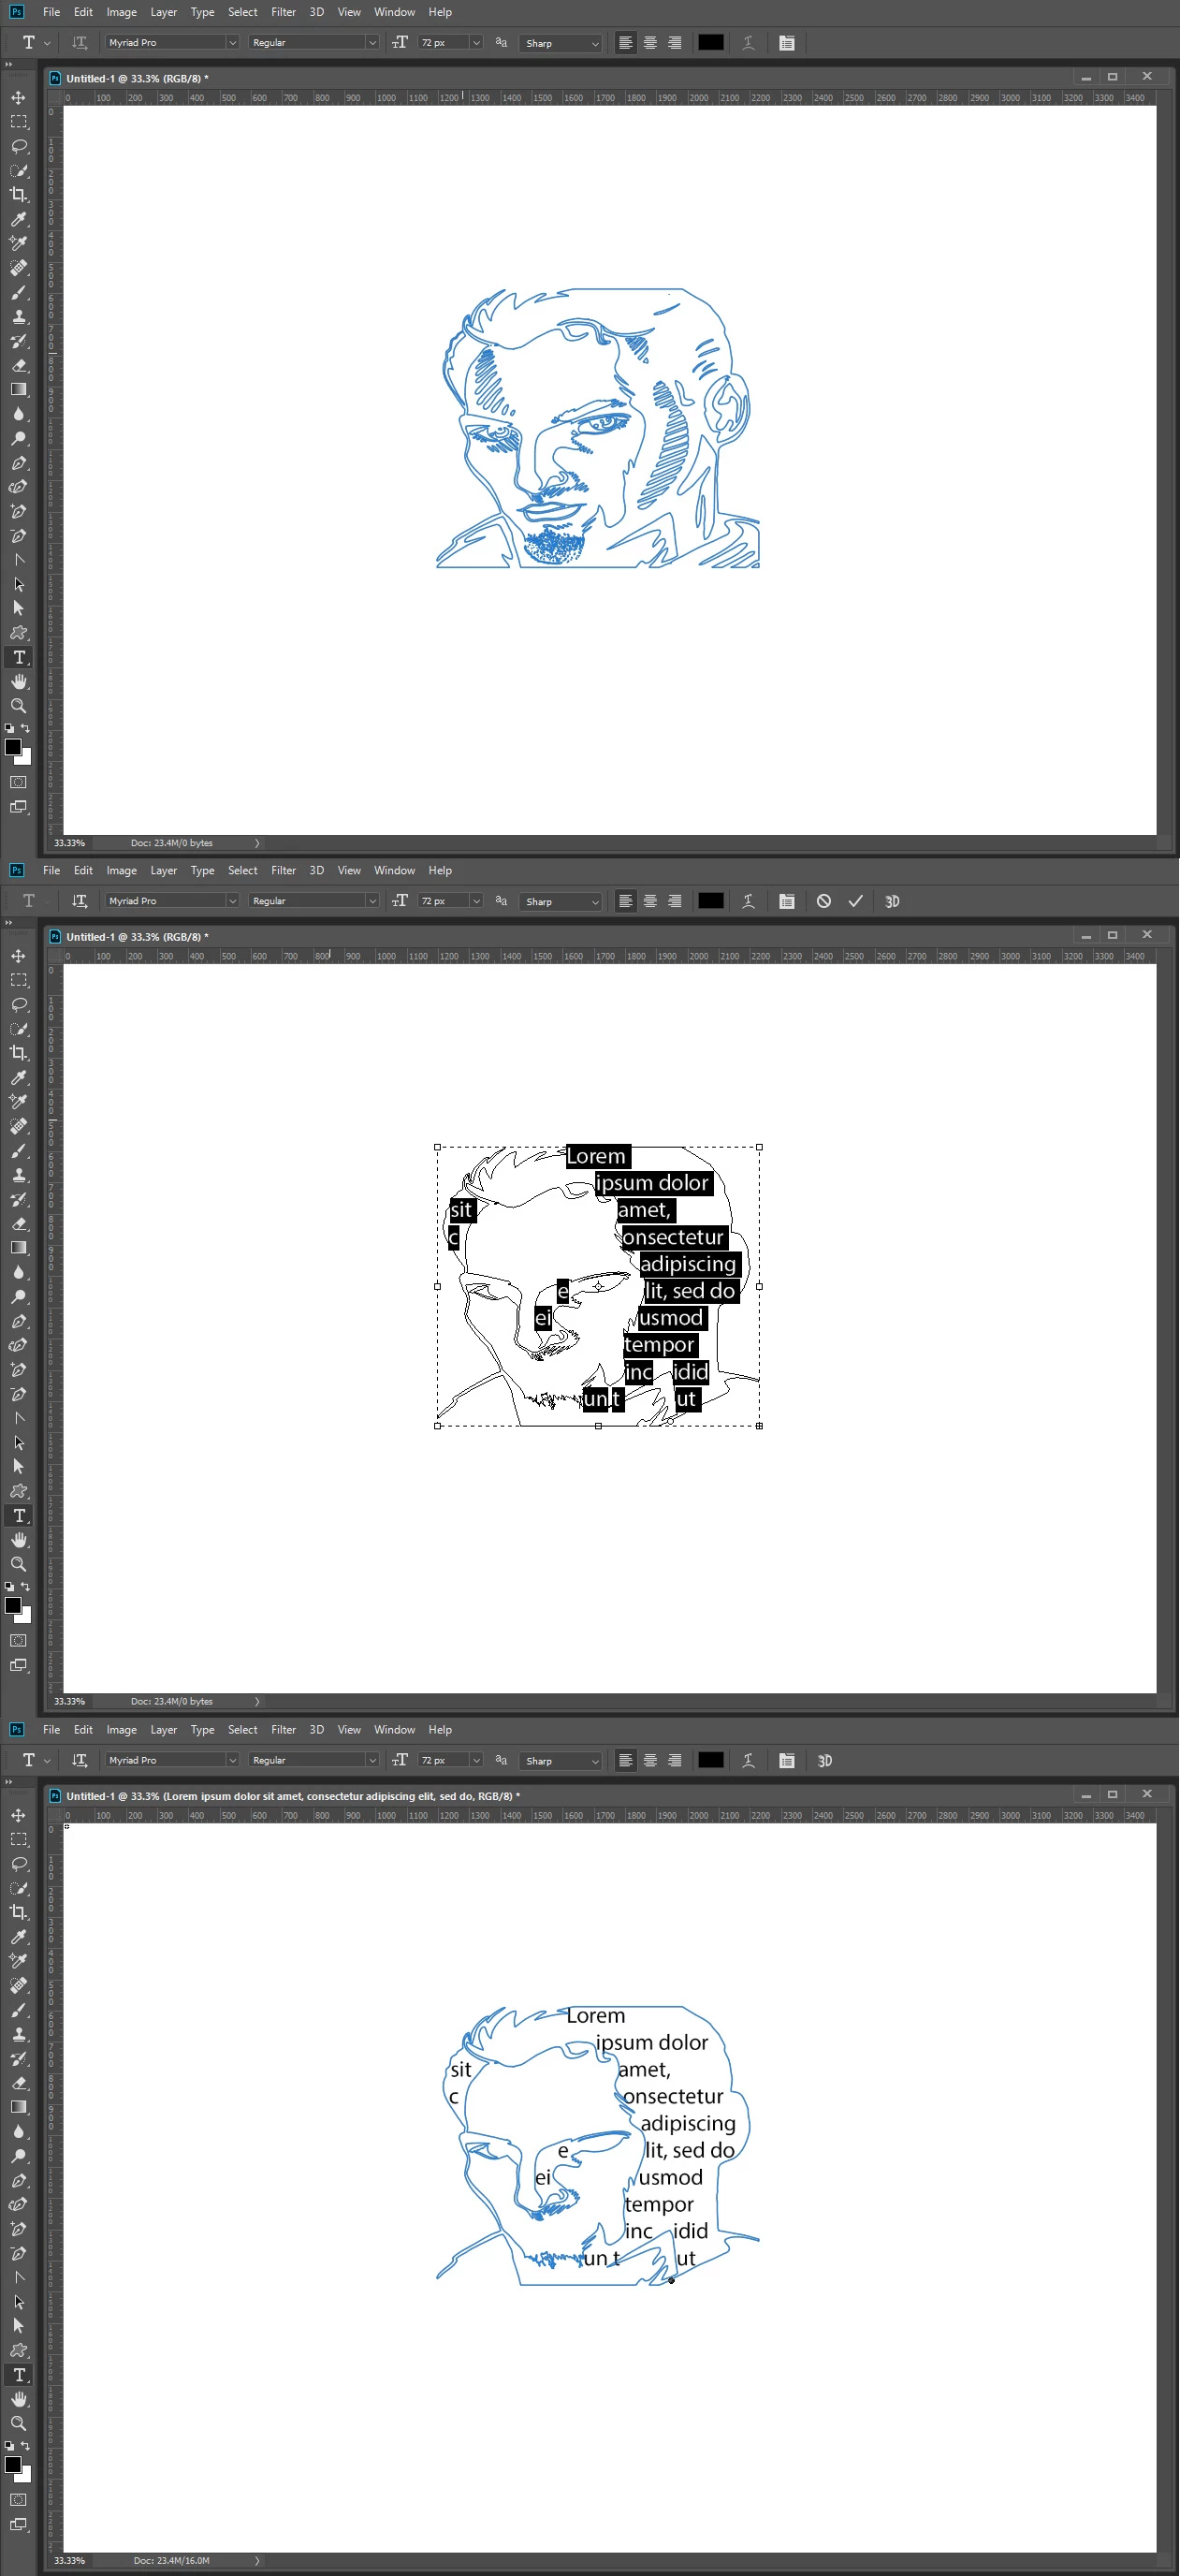Select the Rectangular Marquee tool in top window

click(18, 121)
